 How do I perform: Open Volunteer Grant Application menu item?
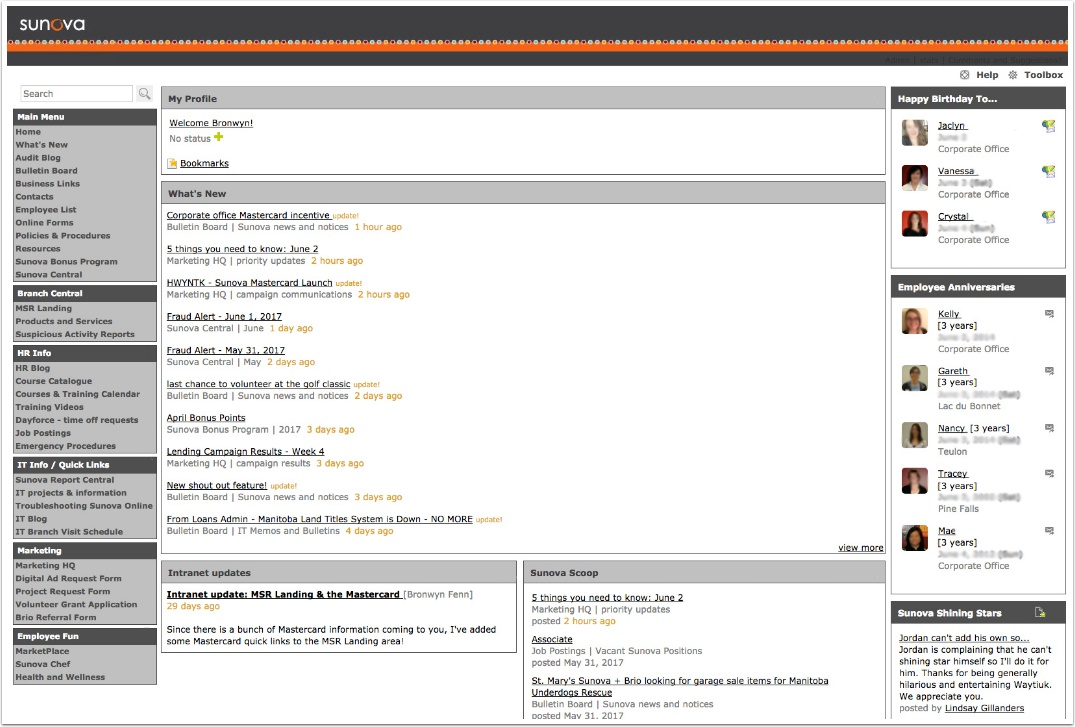(76, 604)
